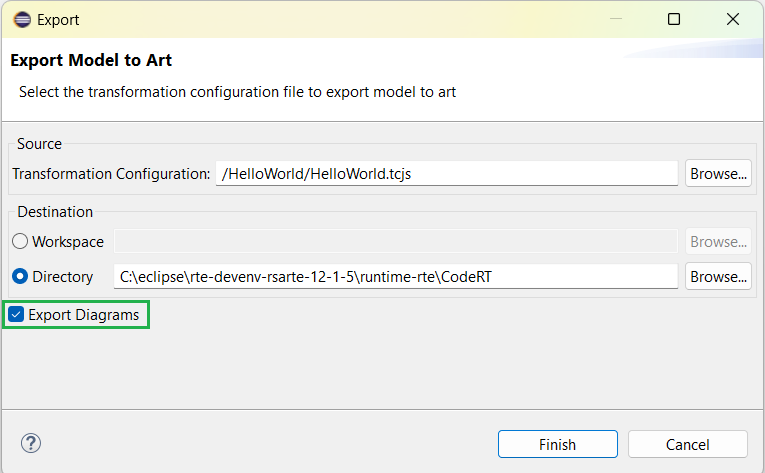Viewport: 765px width, 473px height.
Task: Click the Destination group label
Action: [x=55, y=212]
